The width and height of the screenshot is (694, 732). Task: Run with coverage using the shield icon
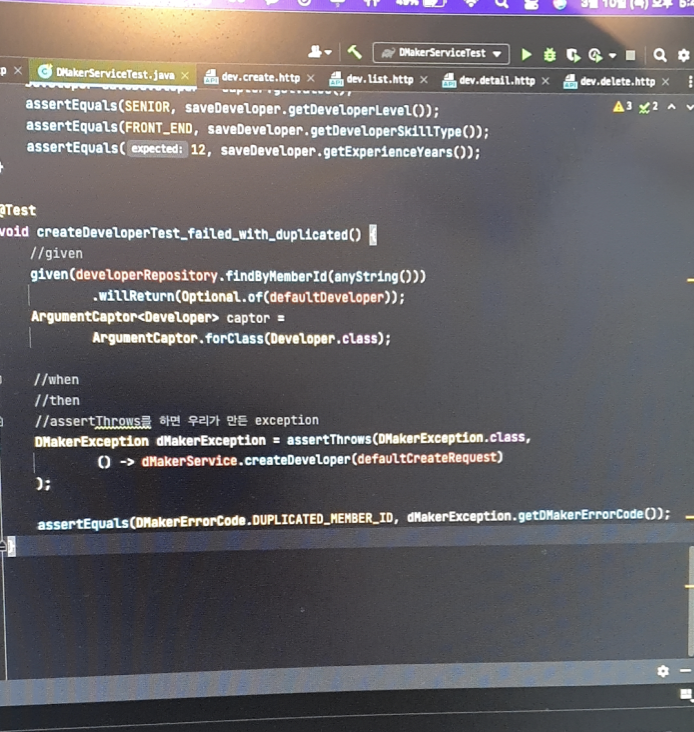point(573,56)
